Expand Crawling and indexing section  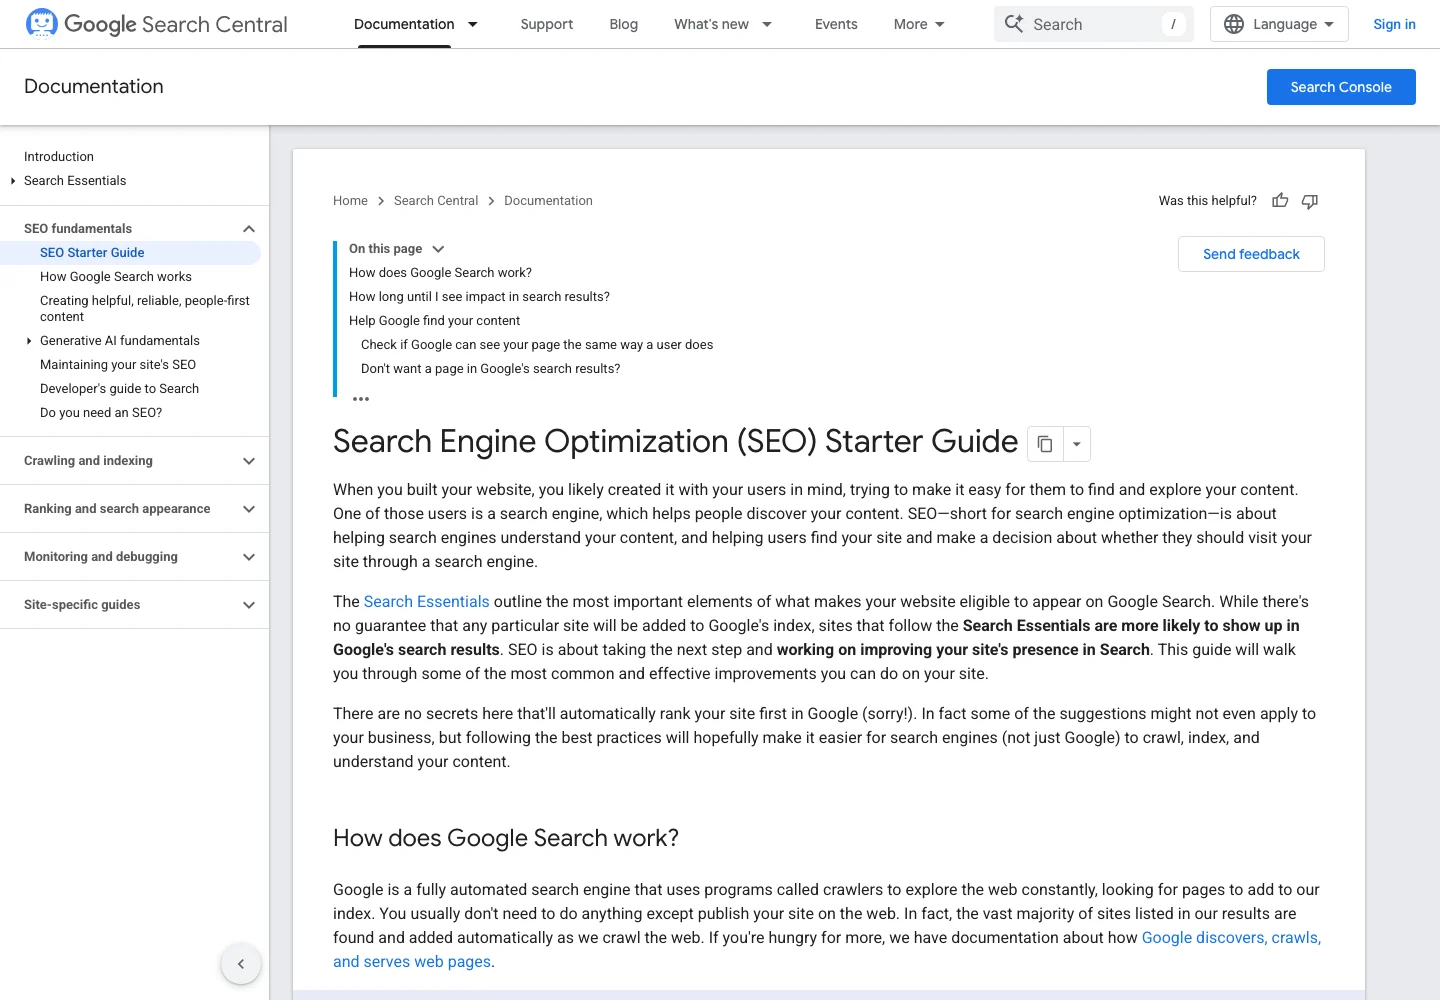tap(249, 461)
